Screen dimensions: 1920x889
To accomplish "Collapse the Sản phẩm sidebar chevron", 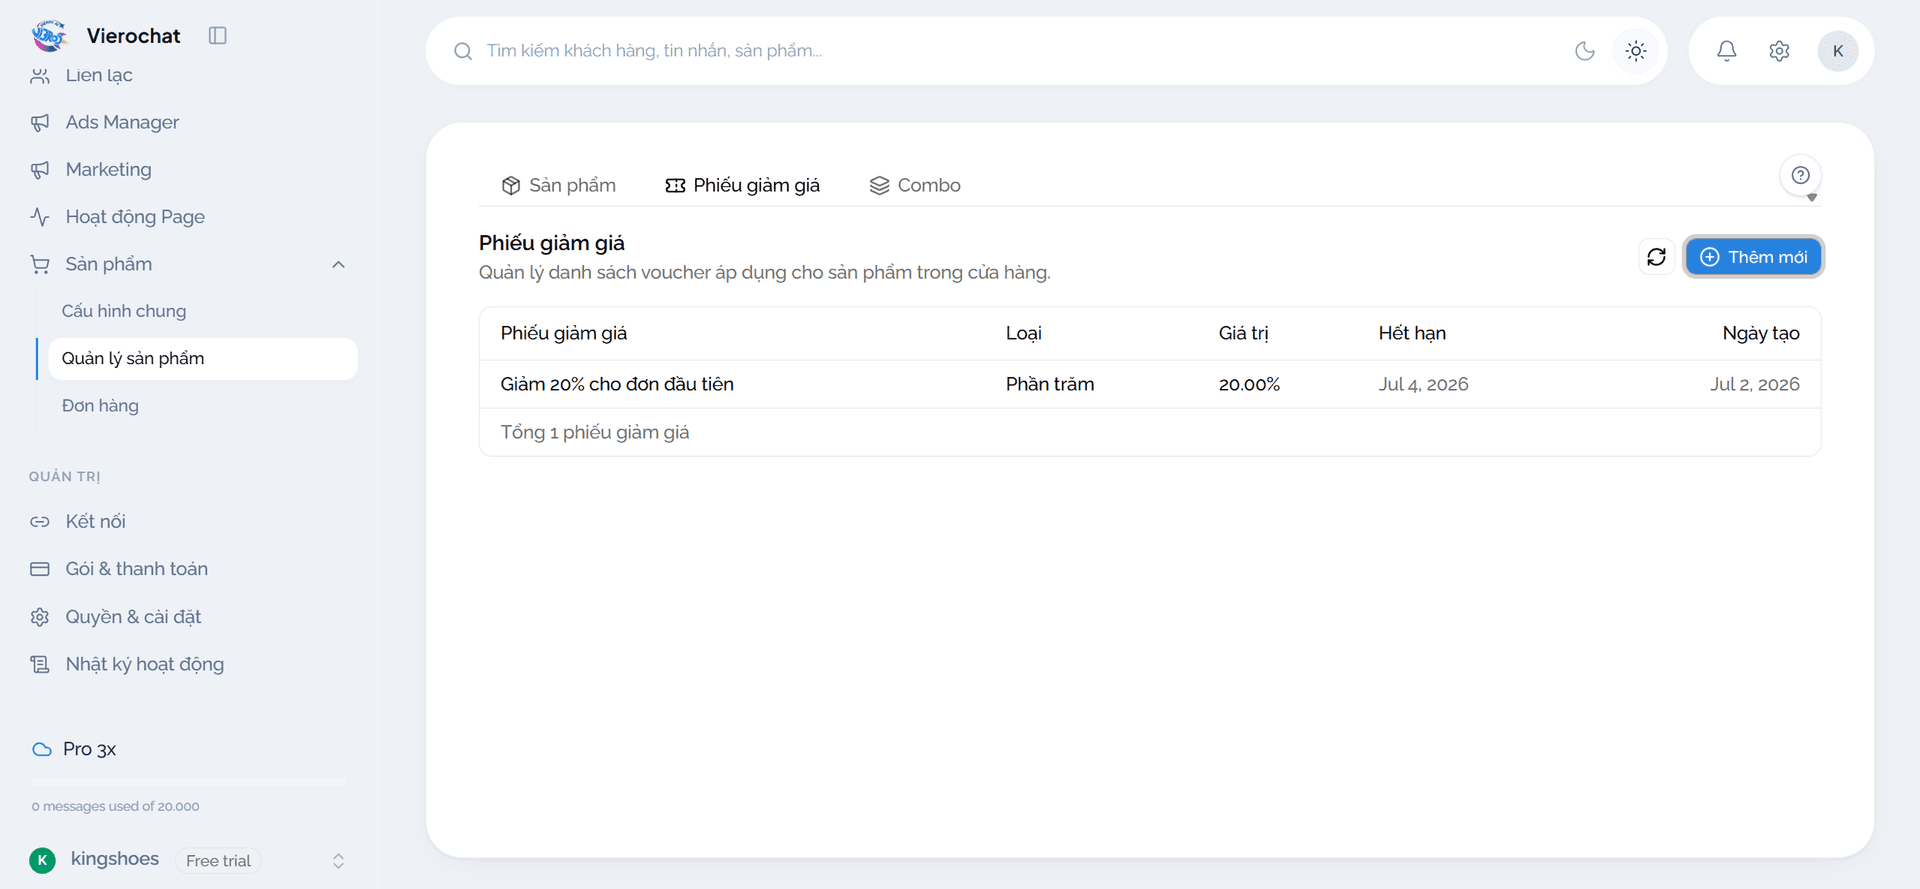I will 338,265.
